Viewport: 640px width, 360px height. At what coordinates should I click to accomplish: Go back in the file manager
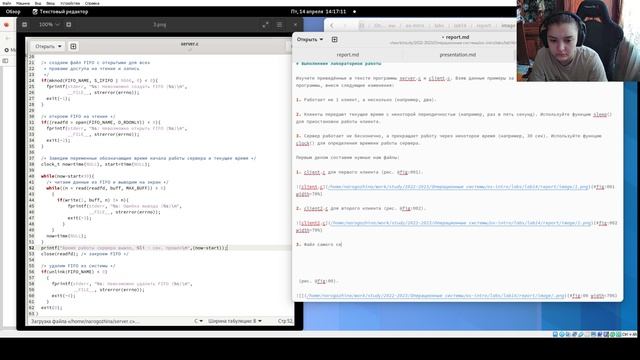point(332,25)
